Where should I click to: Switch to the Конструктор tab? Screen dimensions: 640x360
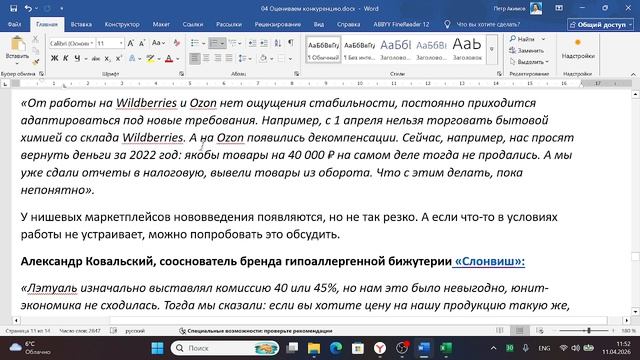click(x=122, y=24)
